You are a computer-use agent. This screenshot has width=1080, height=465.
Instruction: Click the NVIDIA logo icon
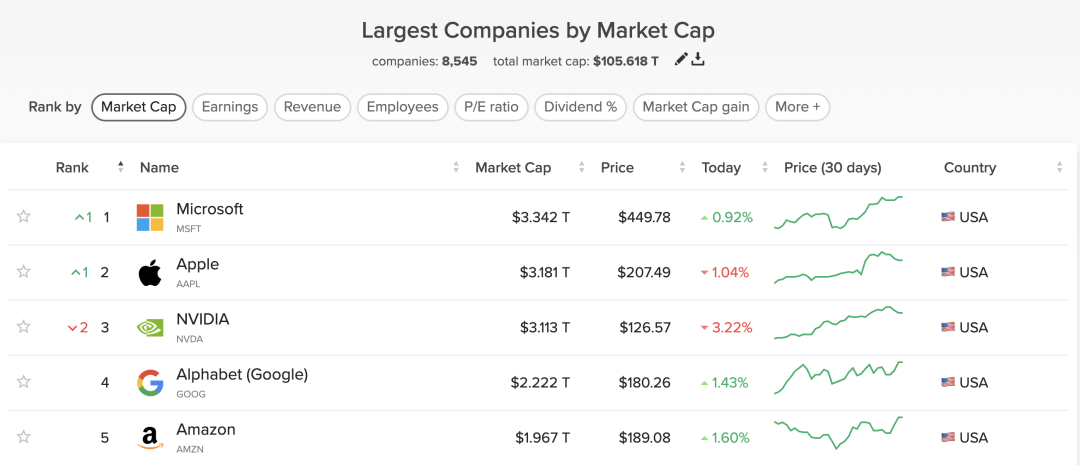(150, 328)
